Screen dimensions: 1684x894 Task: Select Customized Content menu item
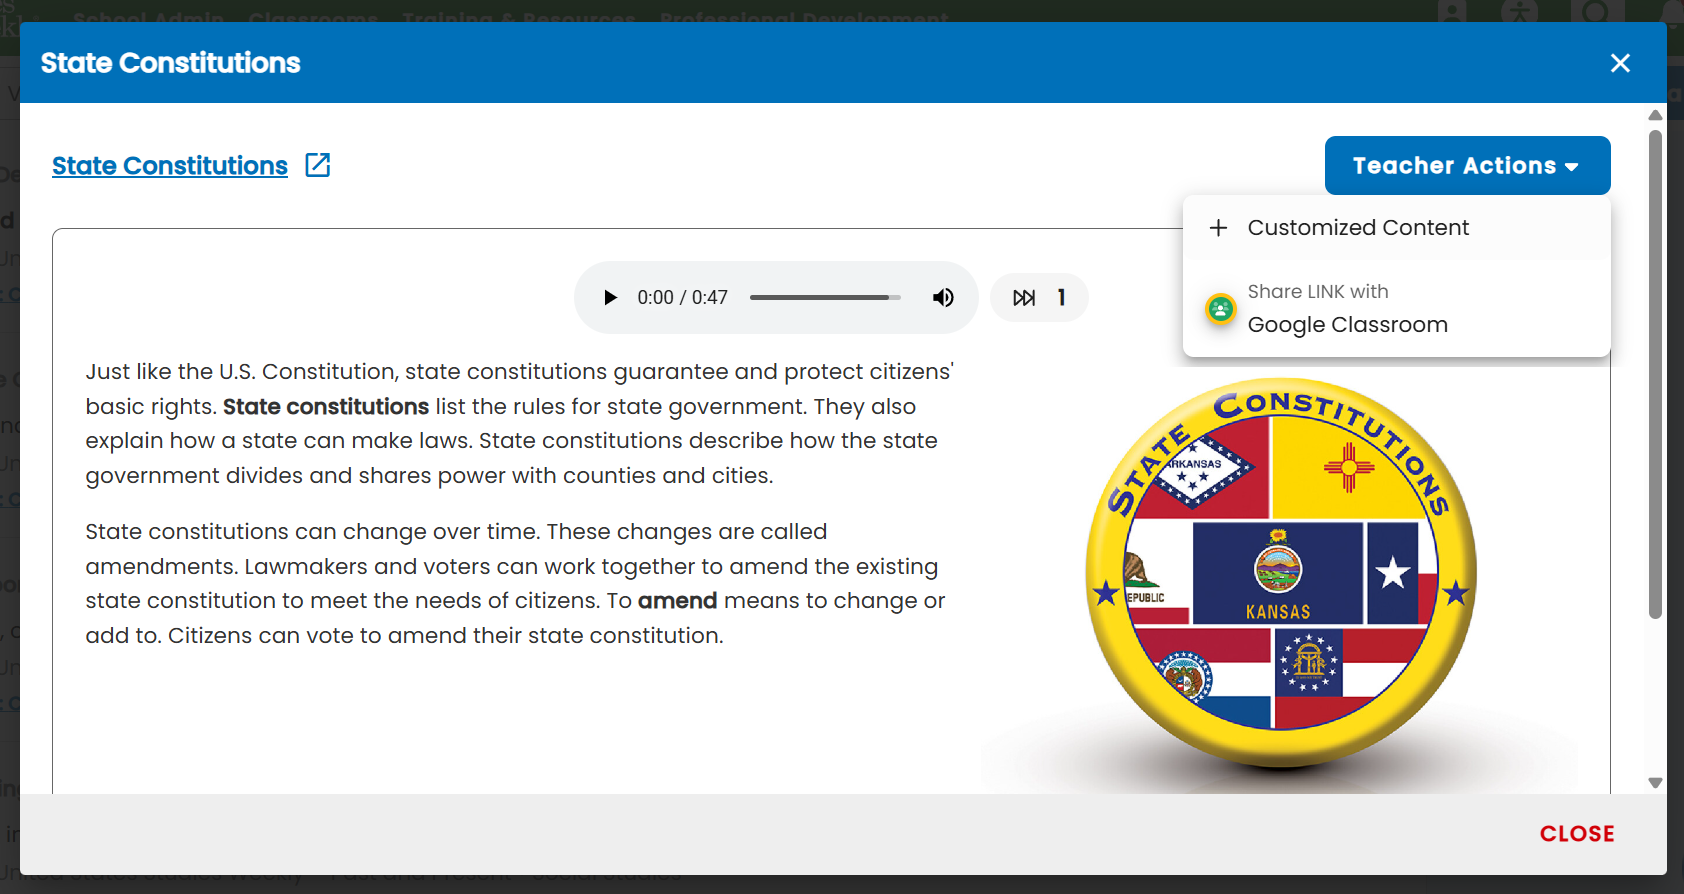pyautogui.click(x=1396, y=228)
